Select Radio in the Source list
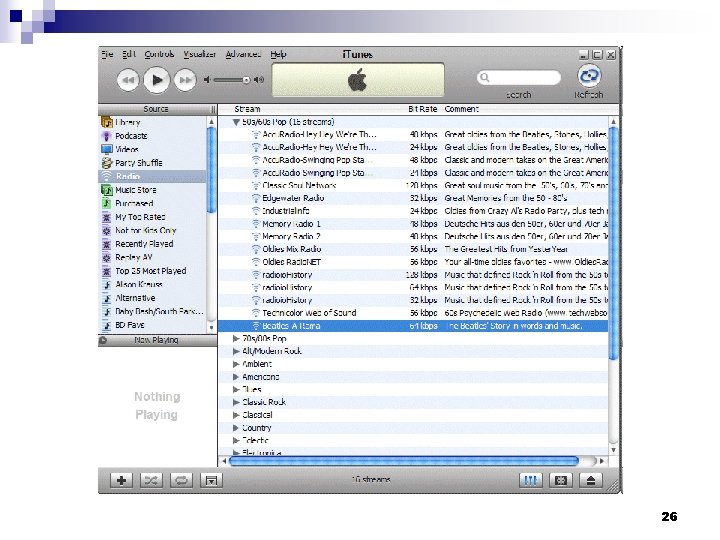Image resolution: width=720 pixels, height=540 pixels. [152, 176]
